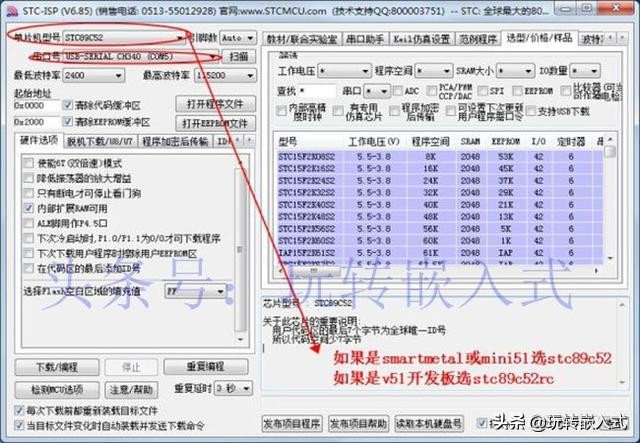This screenshot has height=443, width=640.
Task: Open the 串口 filter dropdown
Action: click(377, 91)
